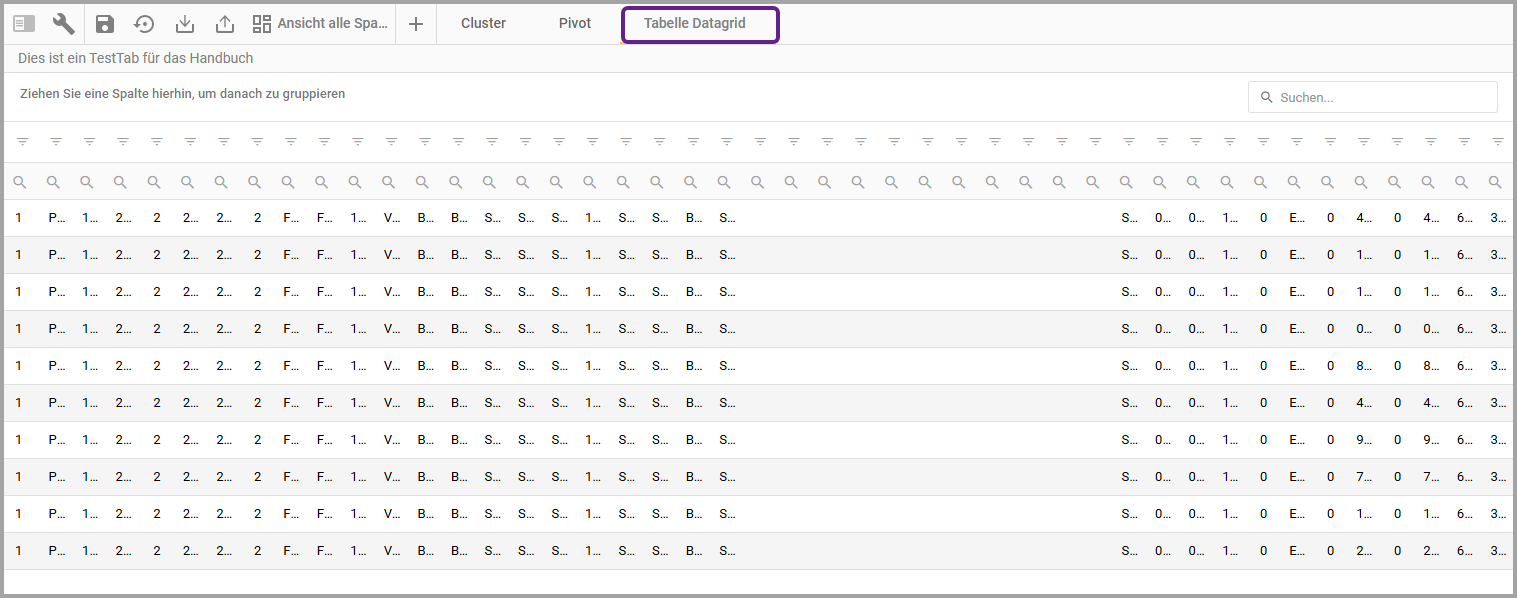Image resolution: width=1517 pixels, height=598 pixels.
Task: Click the floppy disk save icon
Action: pos(105,24)
